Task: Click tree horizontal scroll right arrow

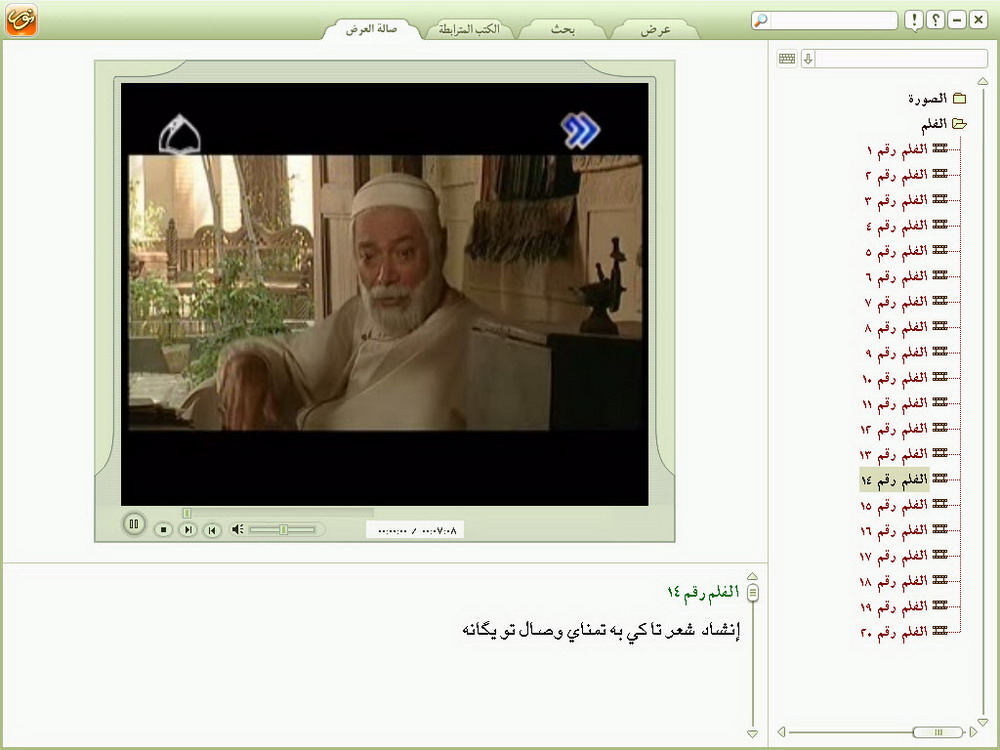Action: pyautogui.click(x=973, y=732)
